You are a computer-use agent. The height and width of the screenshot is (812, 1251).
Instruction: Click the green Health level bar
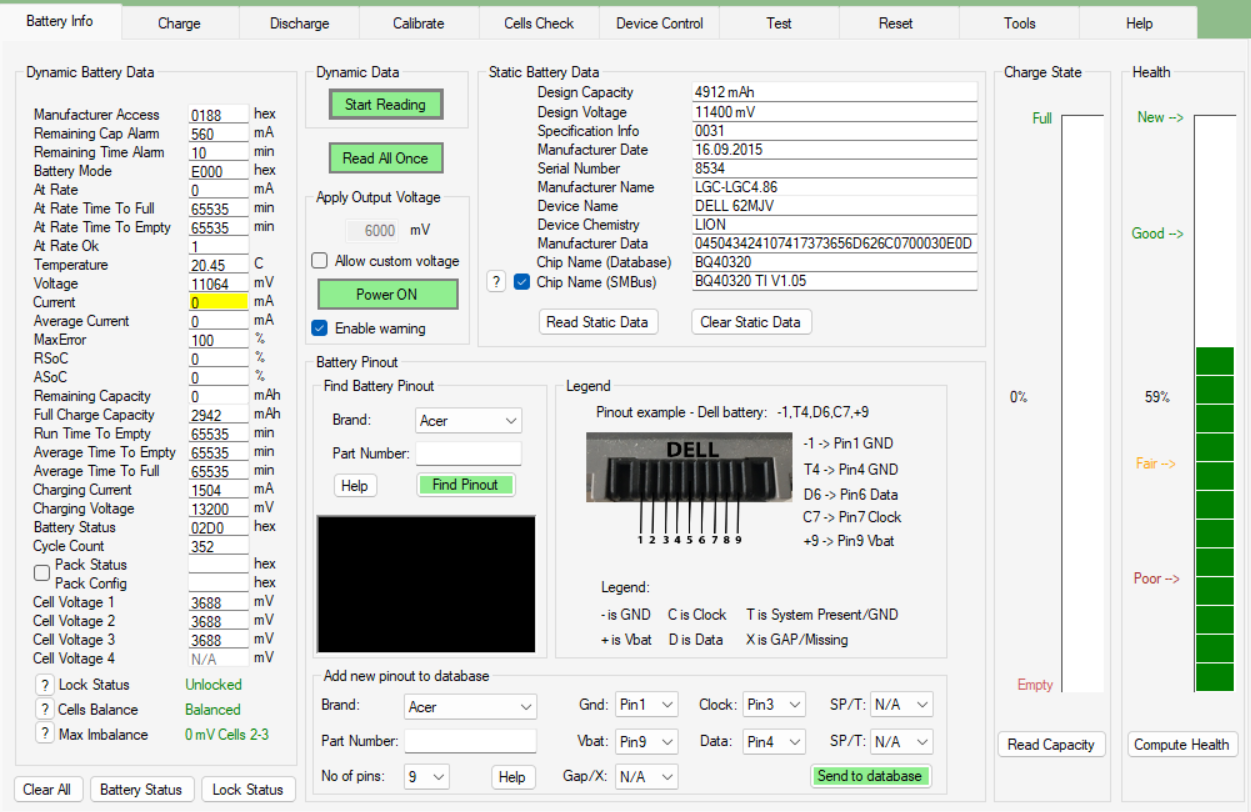coord(1214,518)
